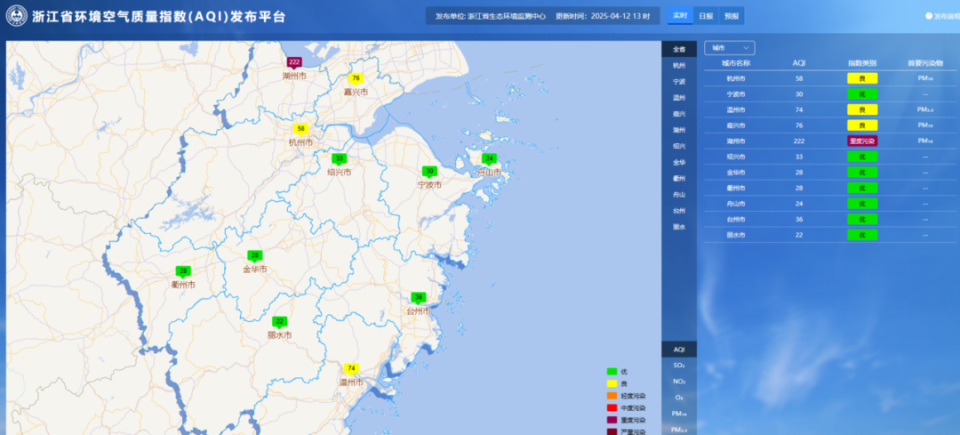Click the green 优 legend swatch
The width and height of the screenshot is (960, 435).
(x=612, y=372)
